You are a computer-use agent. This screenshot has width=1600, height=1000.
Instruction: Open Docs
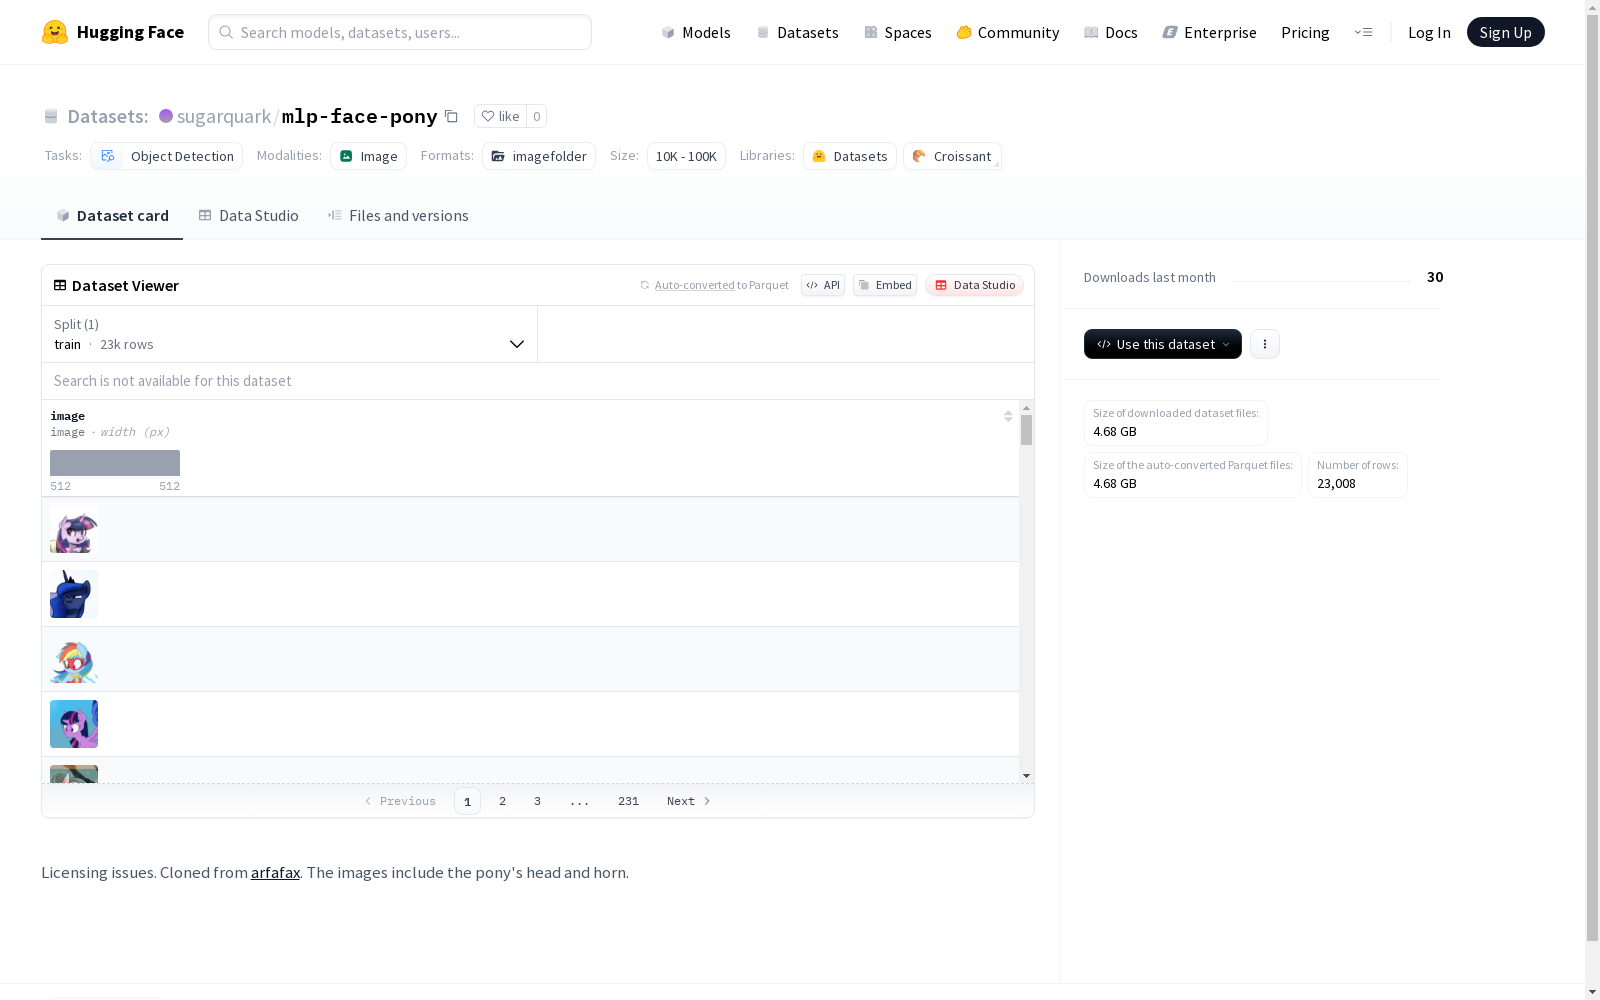pyautogui.click(x=1110, y=32)
